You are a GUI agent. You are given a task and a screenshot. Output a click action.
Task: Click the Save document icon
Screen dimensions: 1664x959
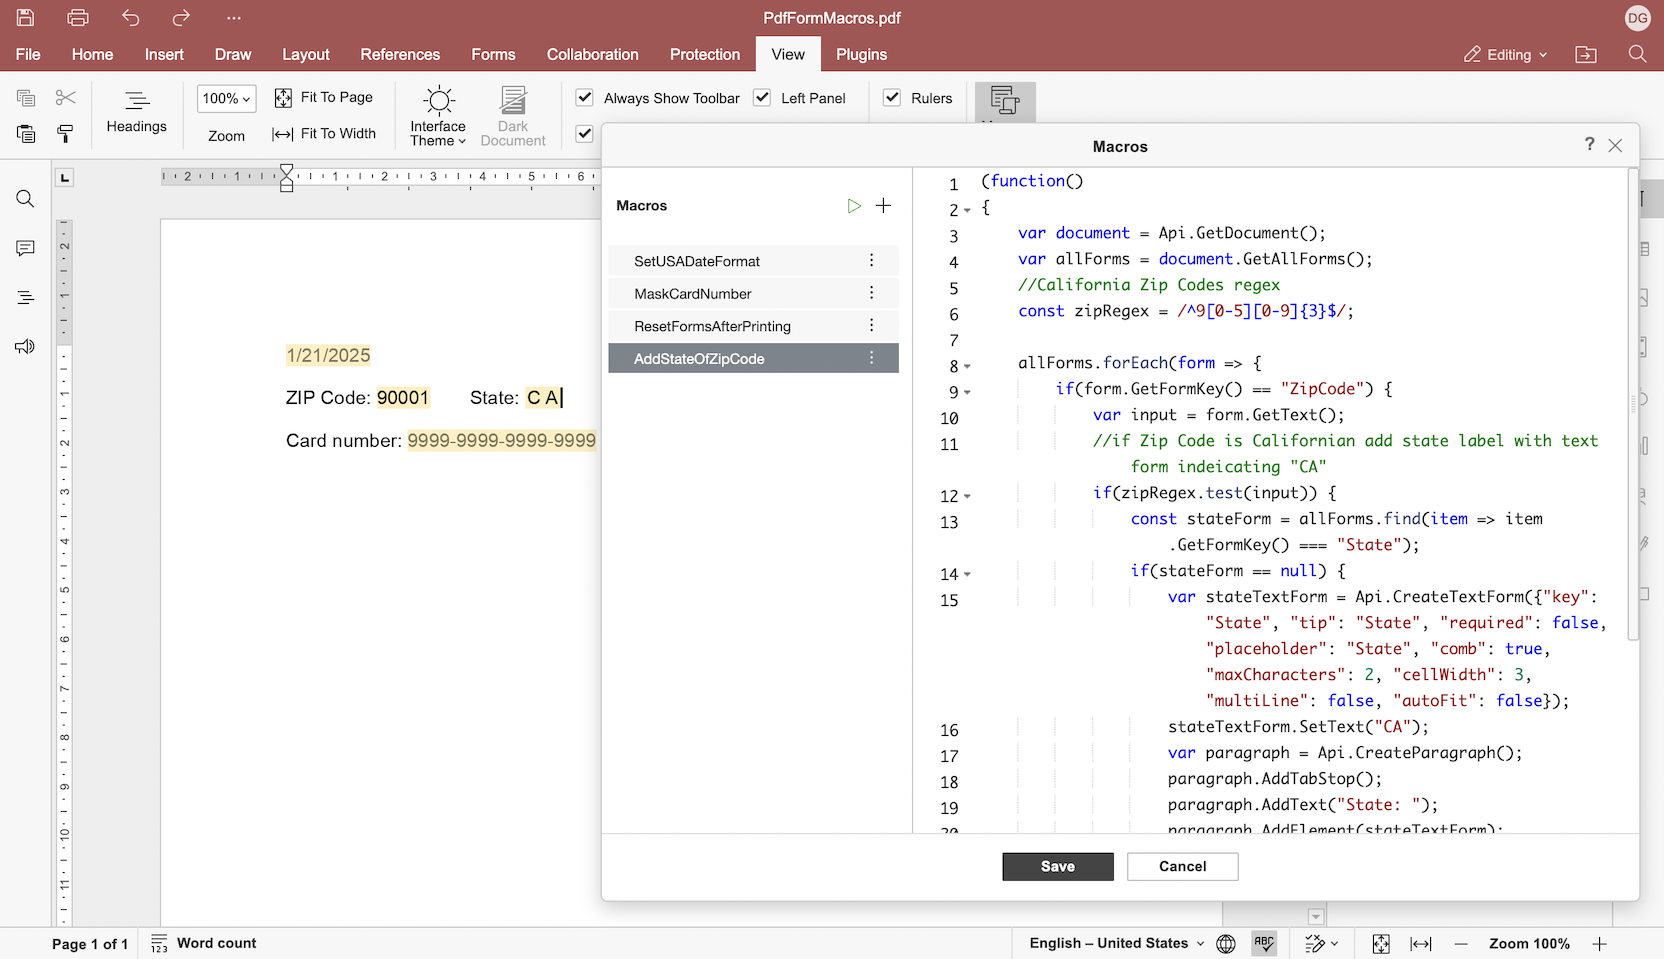click(25, 18)
